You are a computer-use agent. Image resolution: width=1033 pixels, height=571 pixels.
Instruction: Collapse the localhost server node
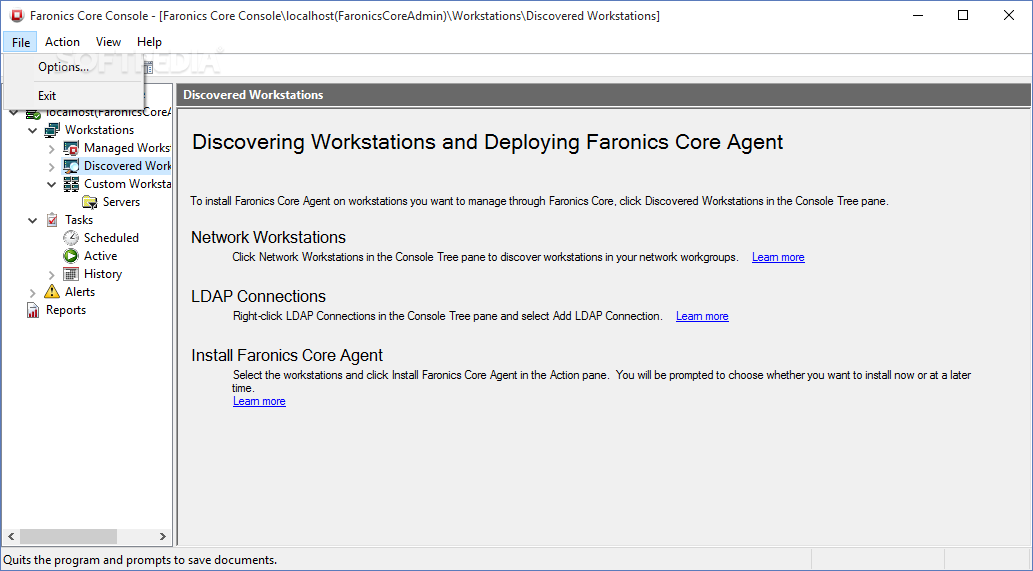click(x=14, y=113)
